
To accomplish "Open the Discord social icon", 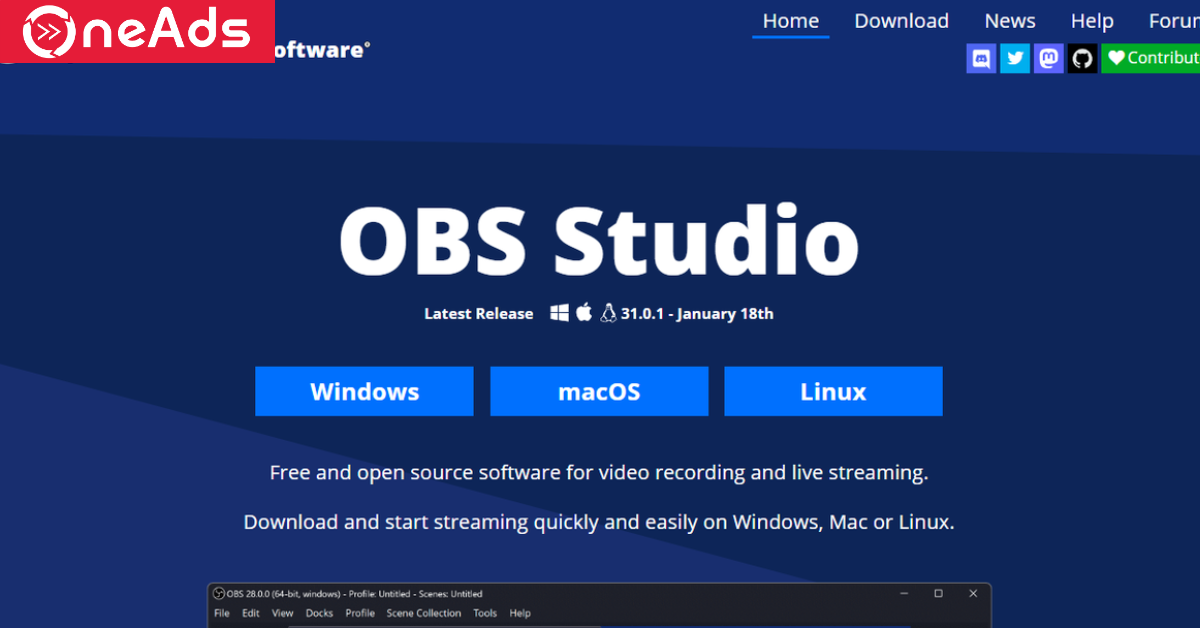I will [982, 58].
